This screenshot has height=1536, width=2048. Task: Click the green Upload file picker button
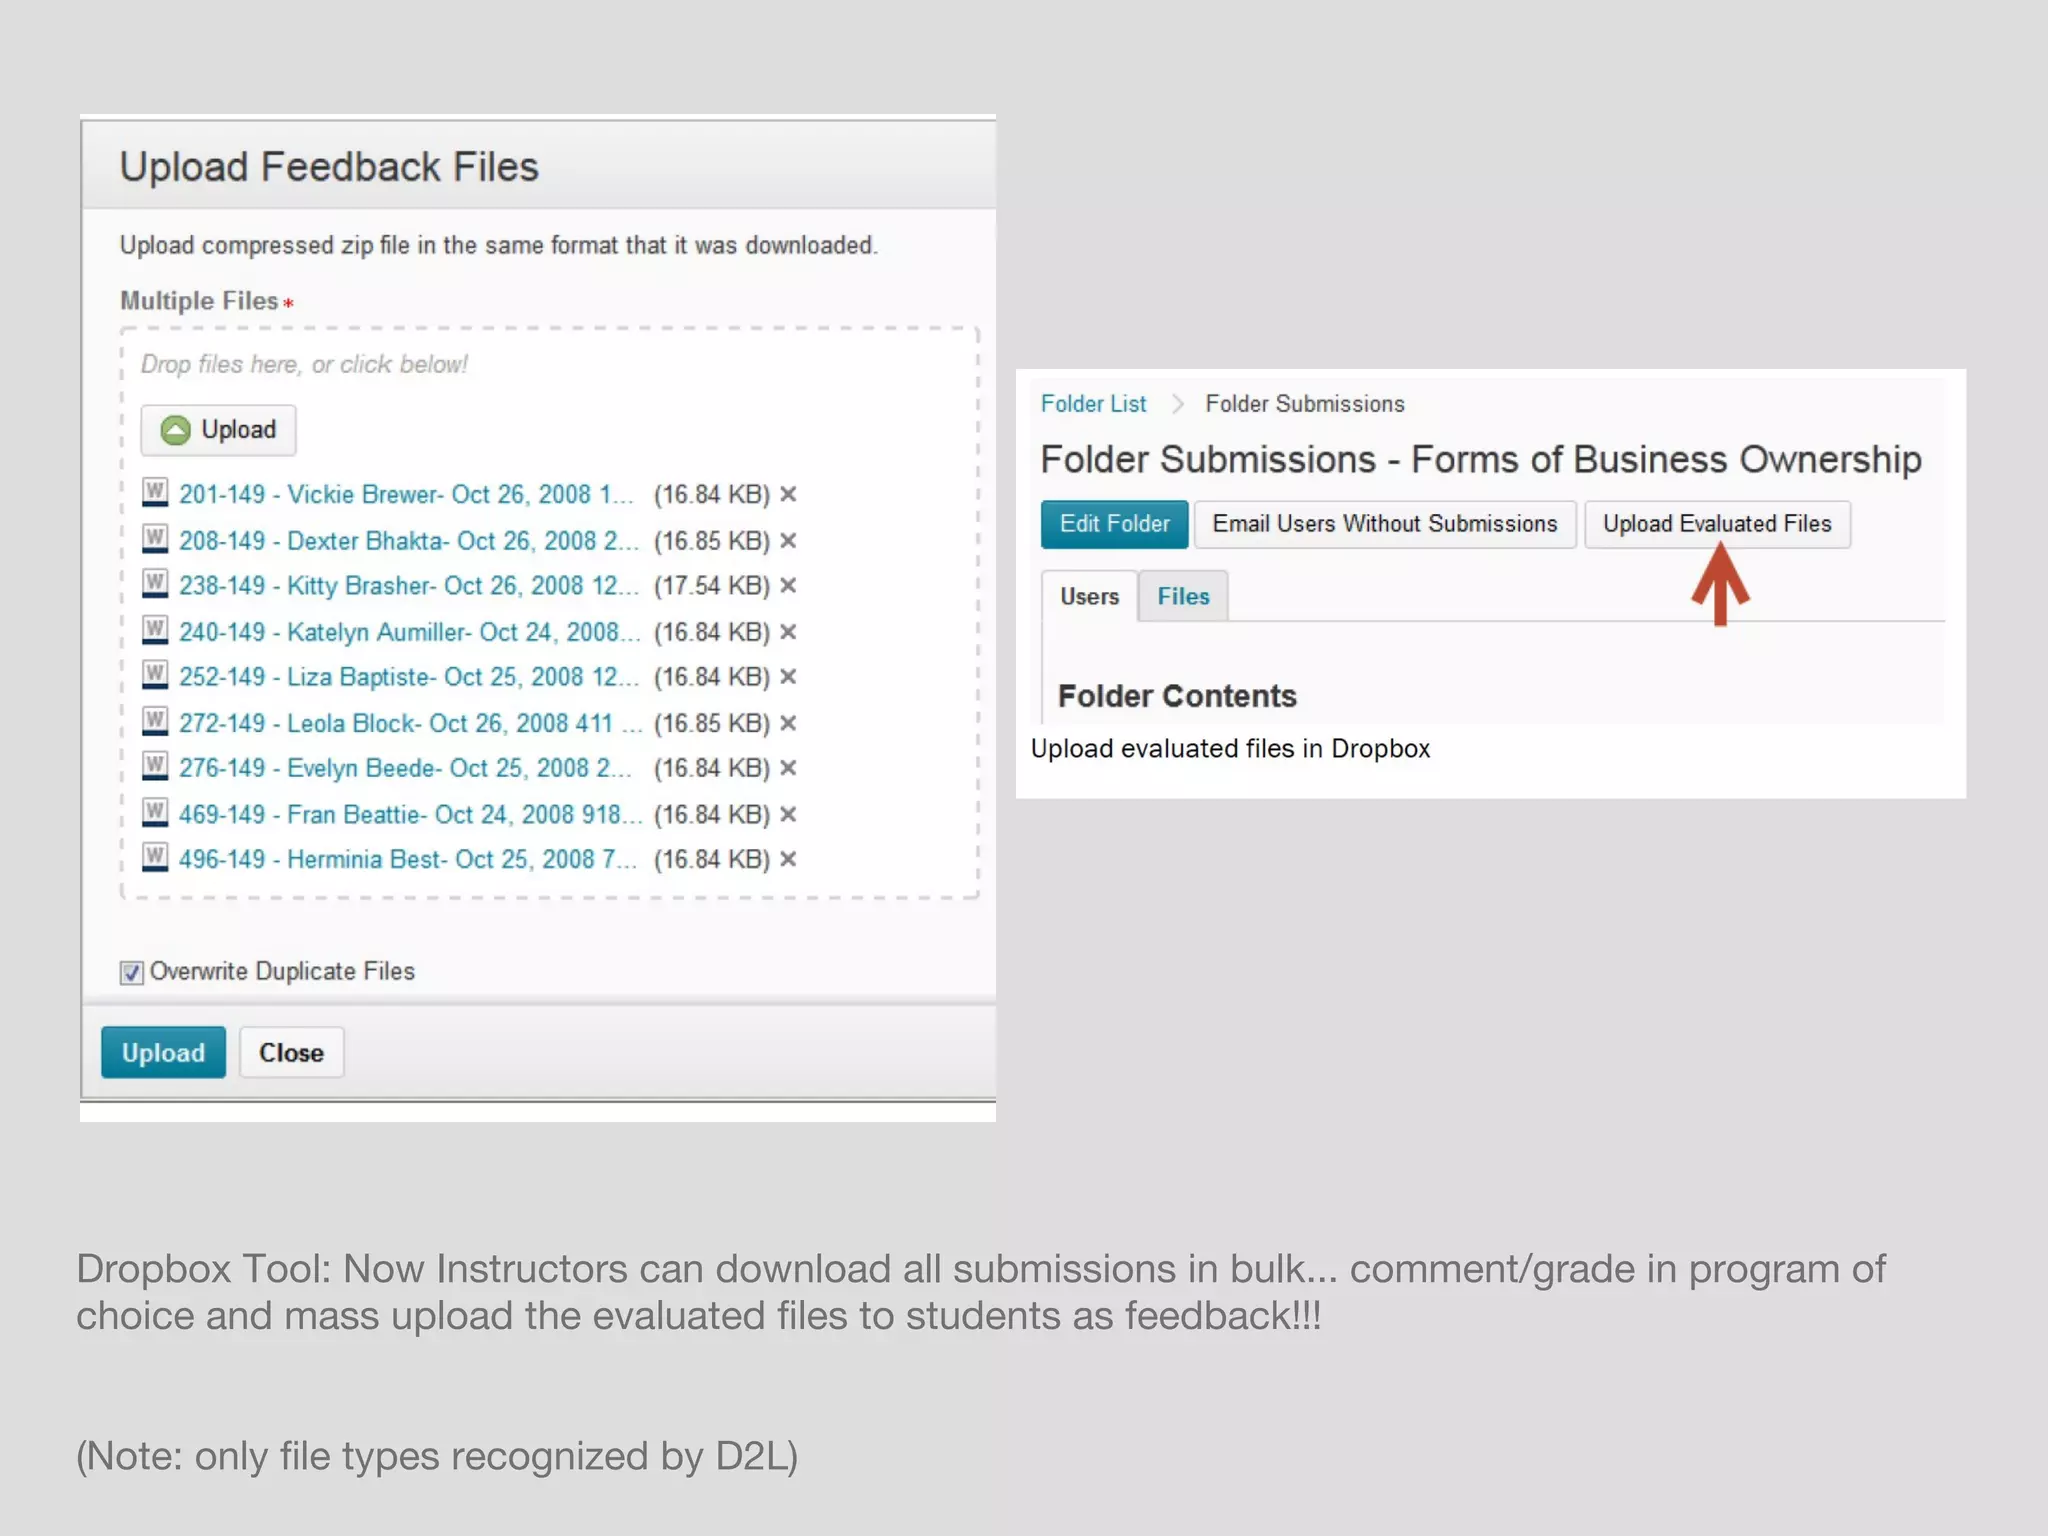pos(218,430)
